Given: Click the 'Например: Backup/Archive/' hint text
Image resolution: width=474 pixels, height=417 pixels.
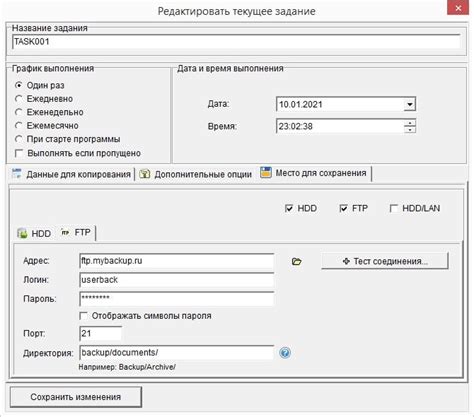Looking at the screenshot, I should (x=127, y=367).
